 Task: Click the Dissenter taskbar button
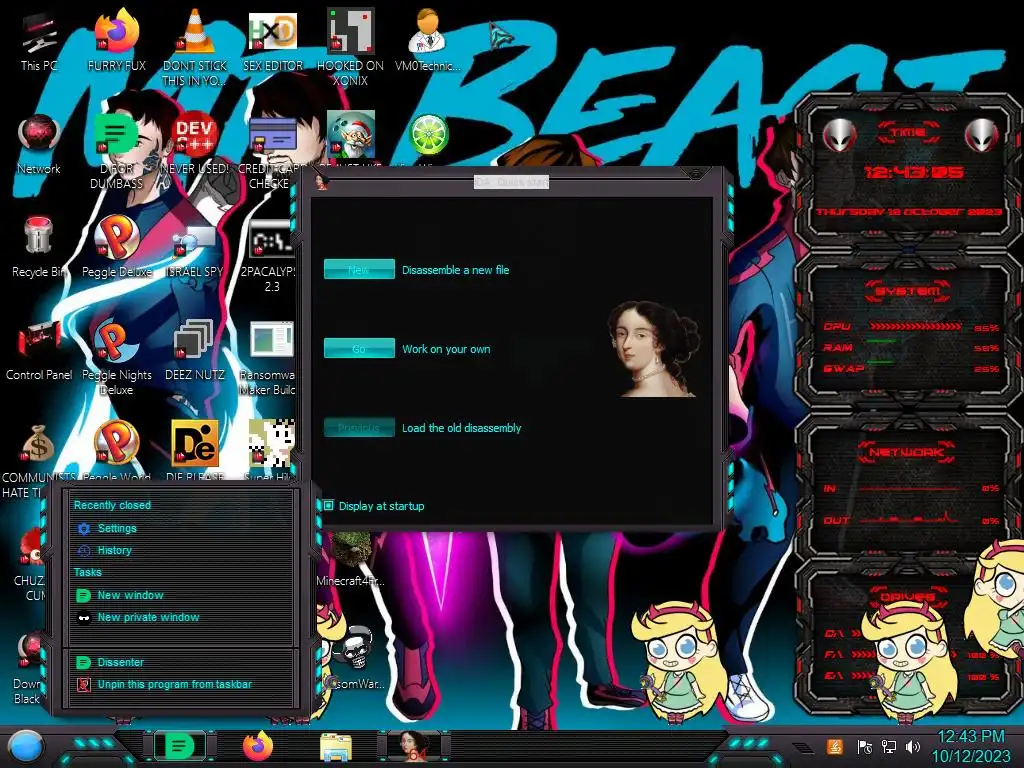pyautogui.click(x=179, y=746)
